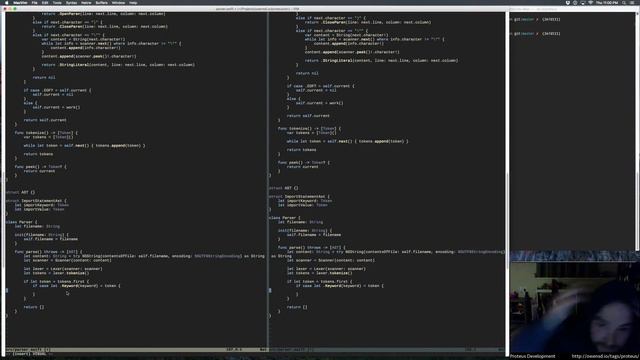This screenshot has width=640, height=360.
Task: Click the AirPlay display icon in menu bar
Action: (582, 2)
